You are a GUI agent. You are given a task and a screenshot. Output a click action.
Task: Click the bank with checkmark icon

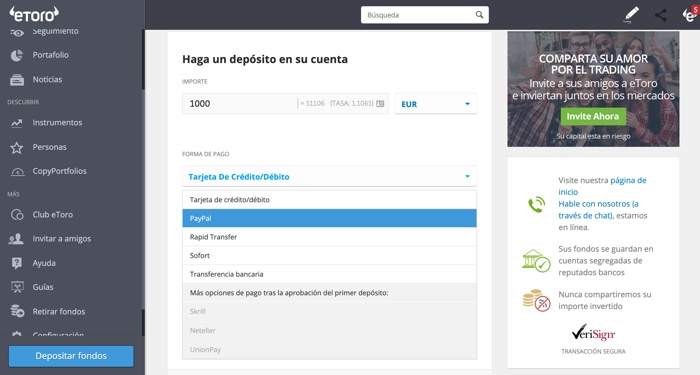(x=536, y=261)
